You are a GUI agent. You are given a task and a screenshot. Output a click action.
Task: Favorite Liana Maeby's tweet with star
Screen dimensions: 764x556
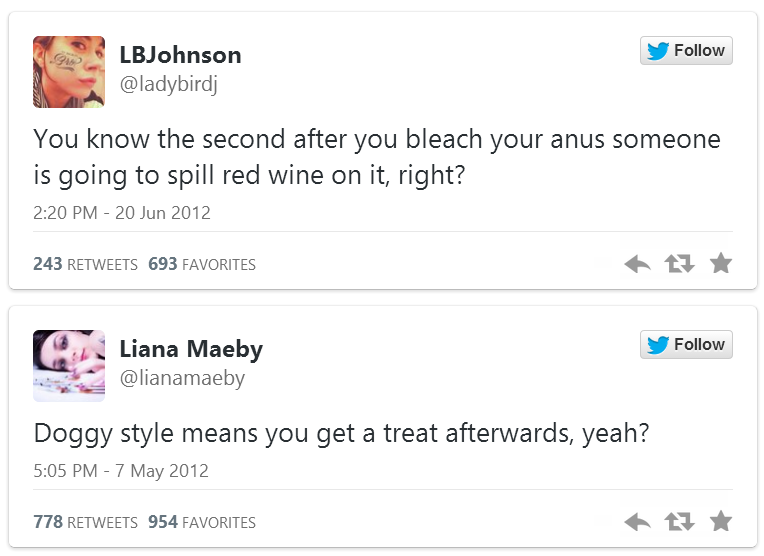(x=720, y=522)
